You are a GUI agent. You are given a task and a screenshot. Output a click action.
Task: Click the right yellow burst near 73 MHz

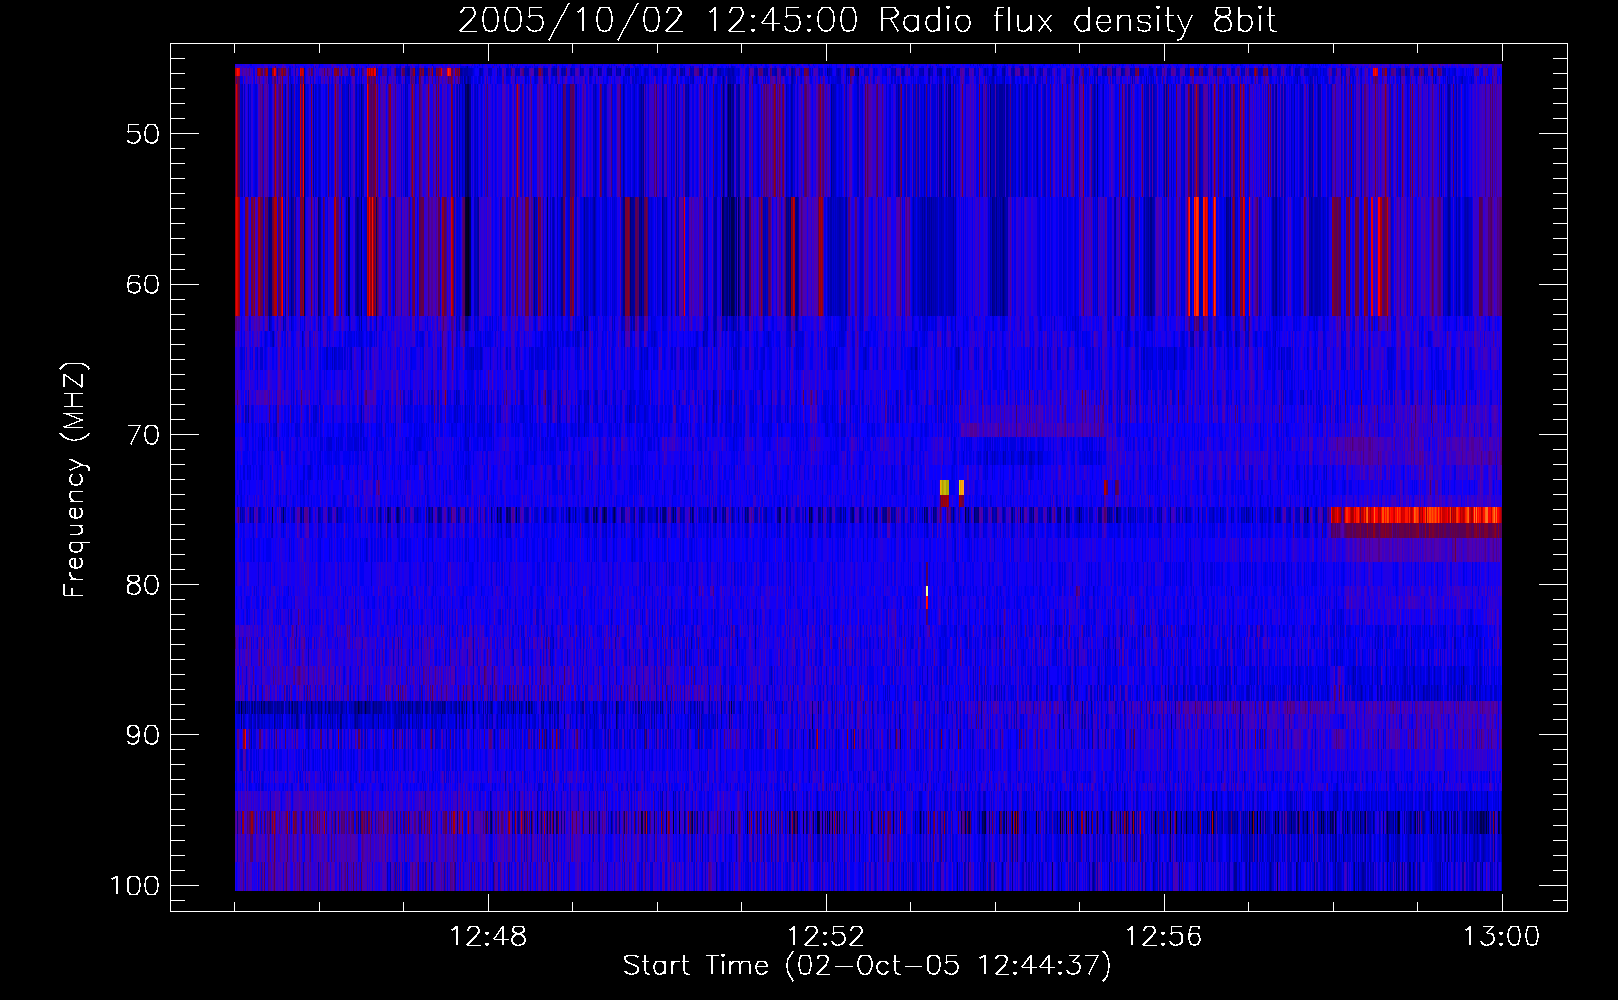click(x=961, y=487)
